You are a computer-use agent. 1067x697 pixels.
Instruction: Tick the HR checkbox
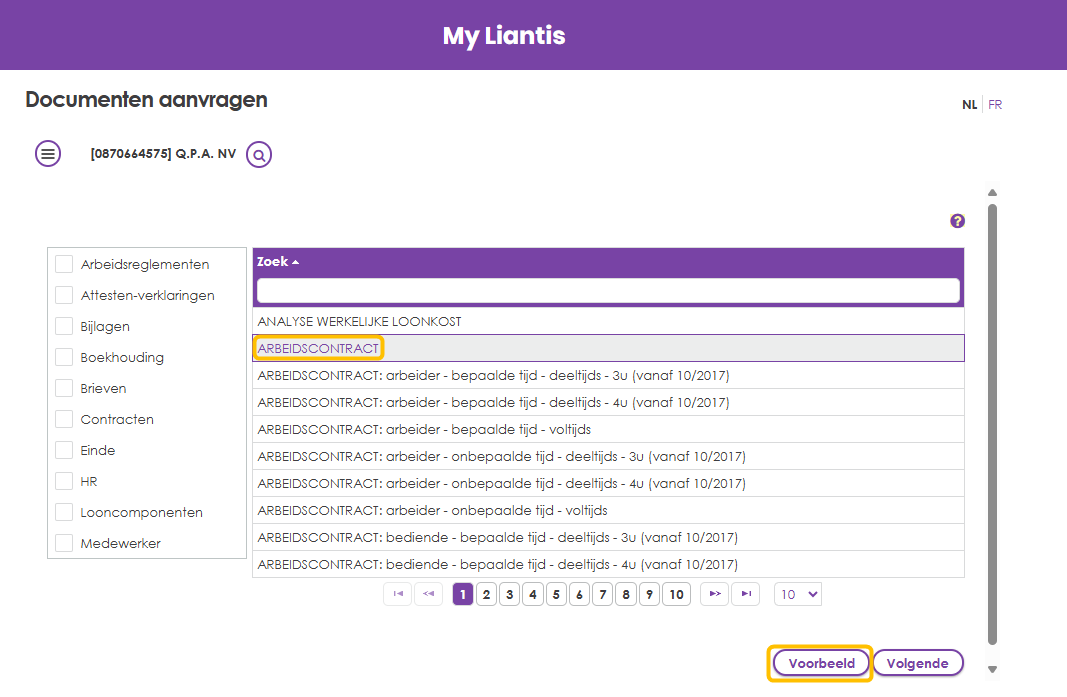coord(64,481)
